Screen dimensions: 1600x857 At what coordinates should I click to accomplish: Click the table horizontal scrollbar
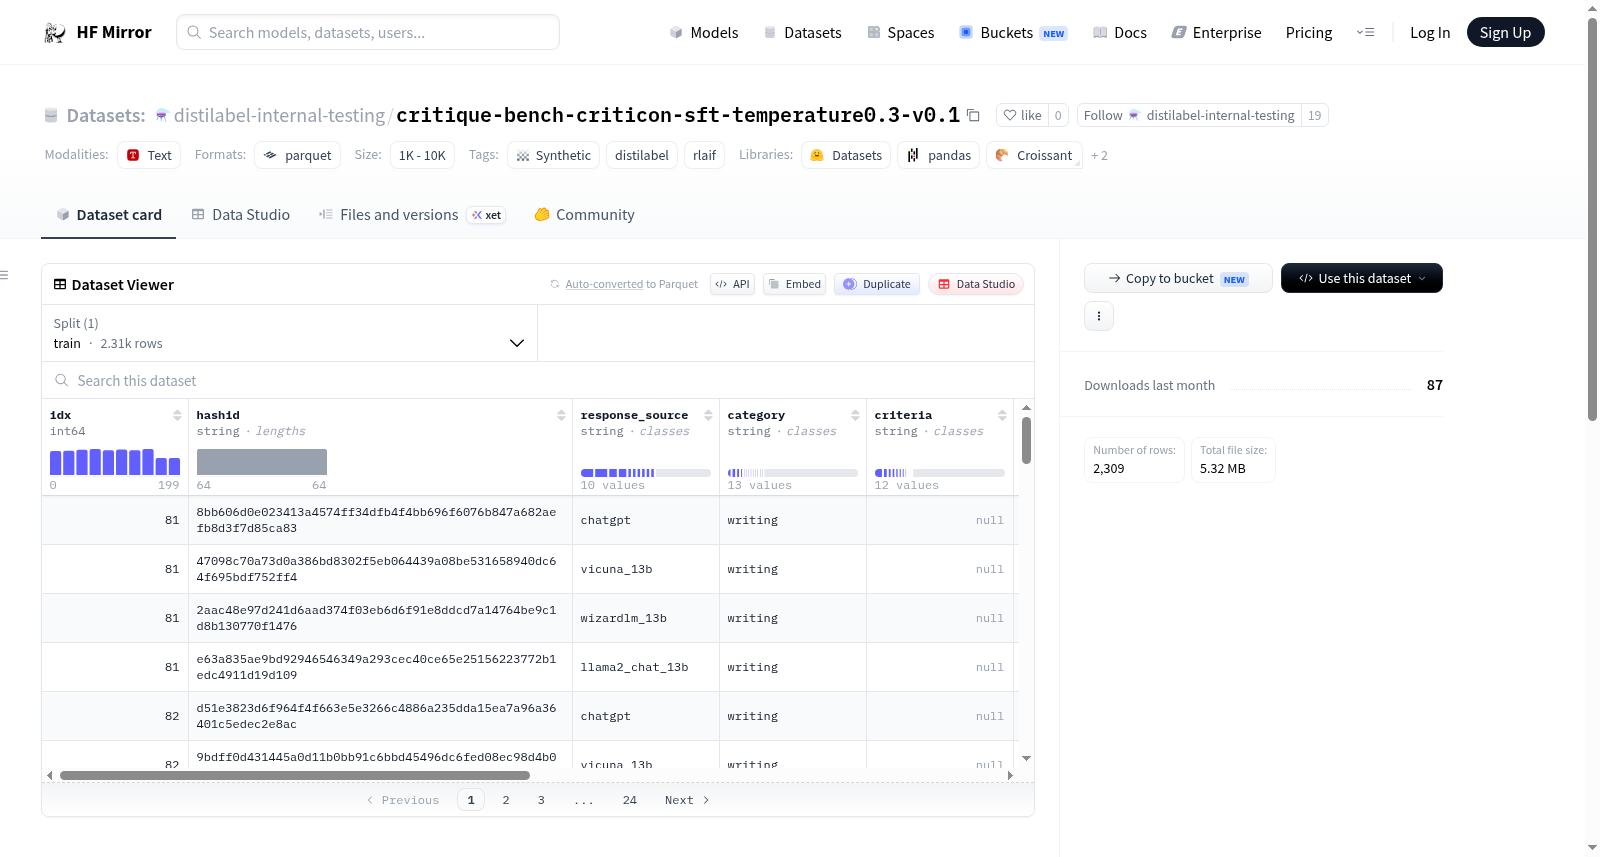pyautogui.click(x=295, y=775)
